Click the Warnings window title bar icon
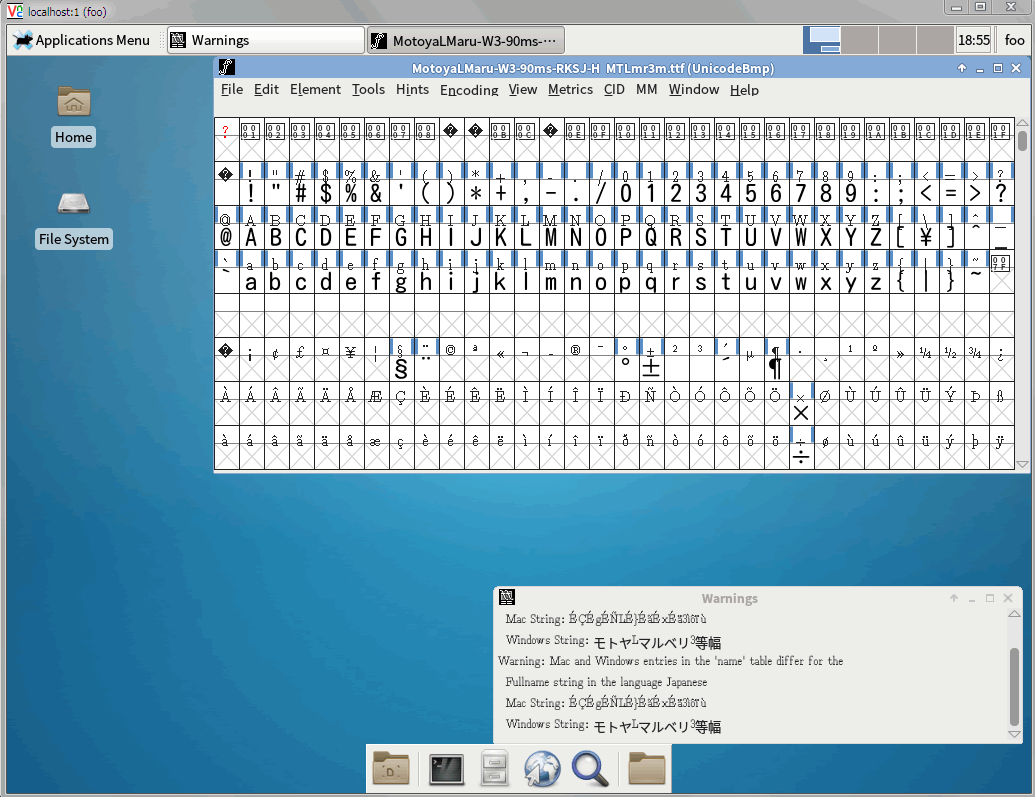This screenshot has height=797, width=1035. click(507, 597)
